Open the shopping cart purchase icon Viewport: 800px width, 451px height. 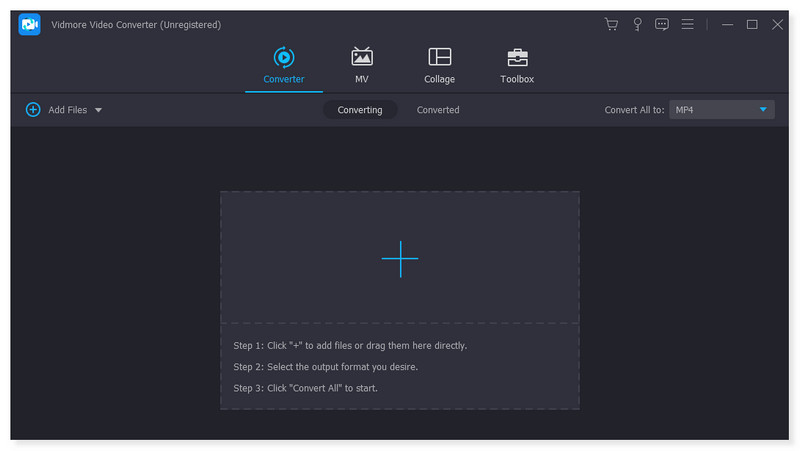click(611, 24)
